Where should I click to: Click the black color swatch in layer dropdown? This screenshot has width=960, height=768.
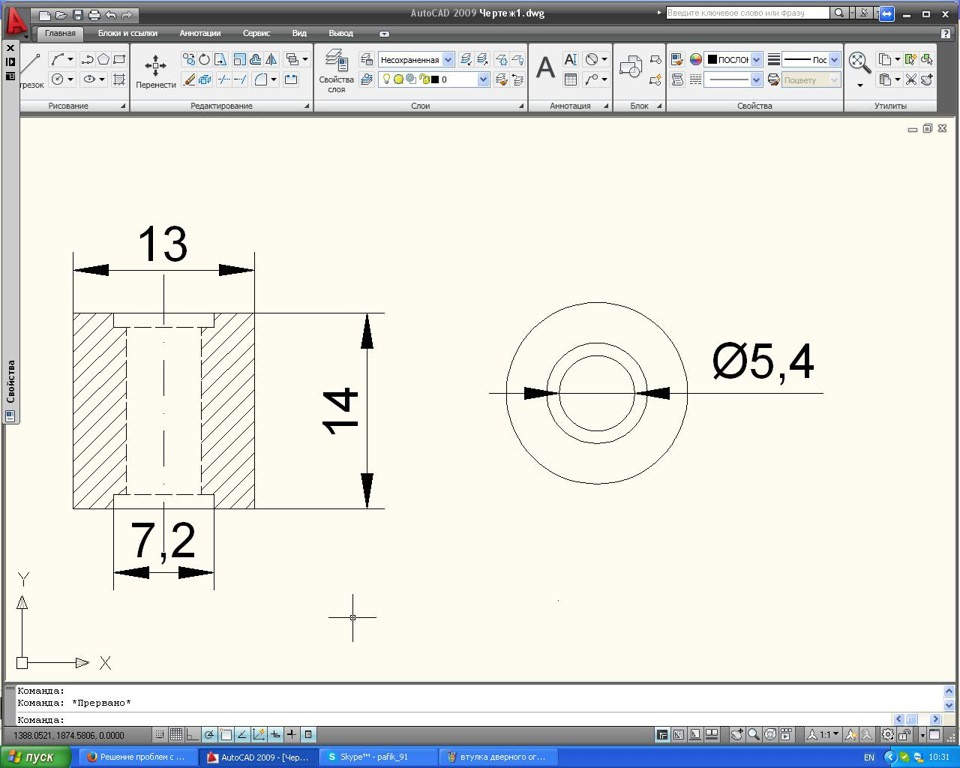(434, 80)
